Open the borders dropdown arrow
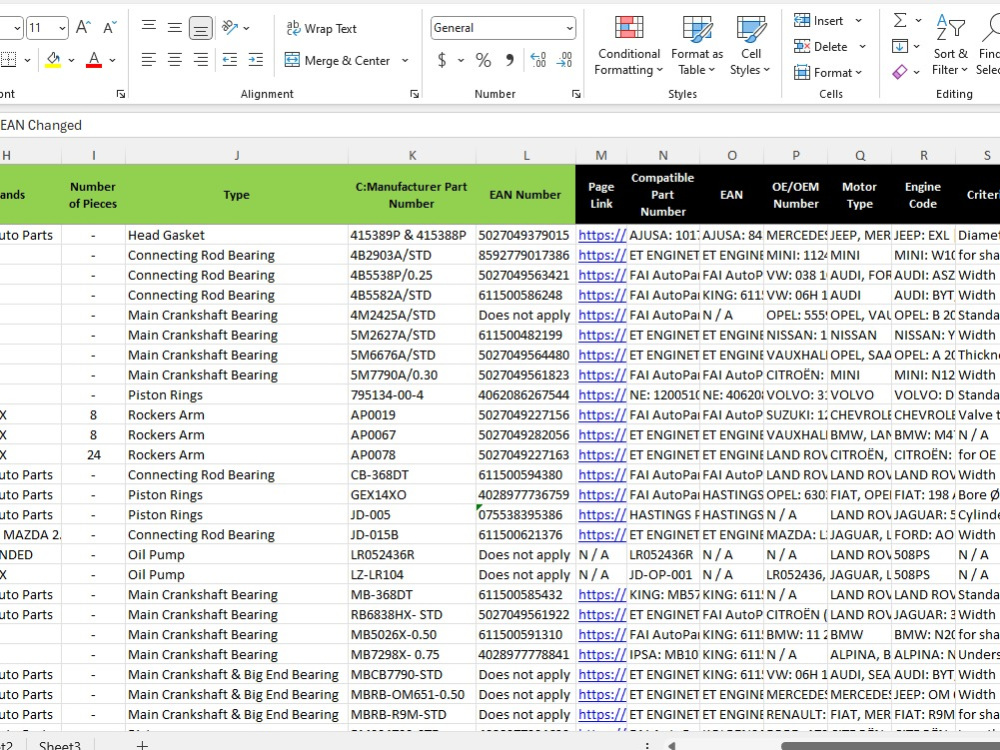Screen dimensions: 1000x750 pyautogui.click(x=27, y=61)
